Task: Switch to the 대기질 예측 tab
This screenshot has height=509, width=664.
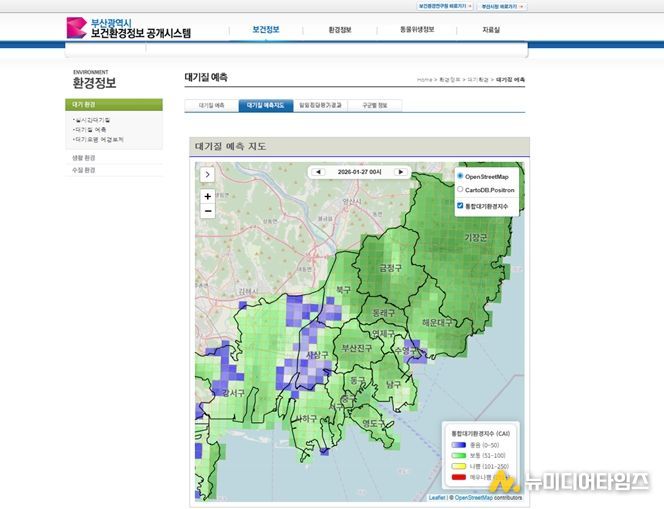Action: 211,104
